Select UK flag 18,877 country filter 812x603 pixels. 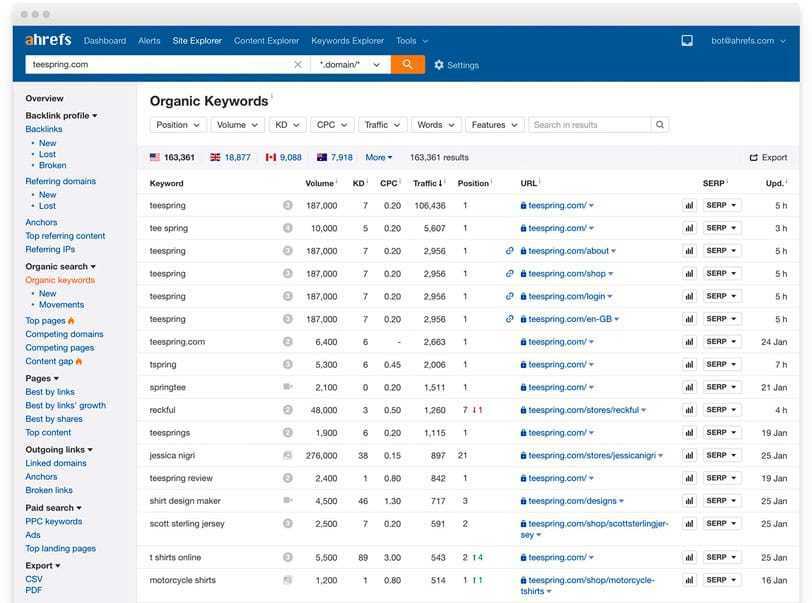pos(230,157)
